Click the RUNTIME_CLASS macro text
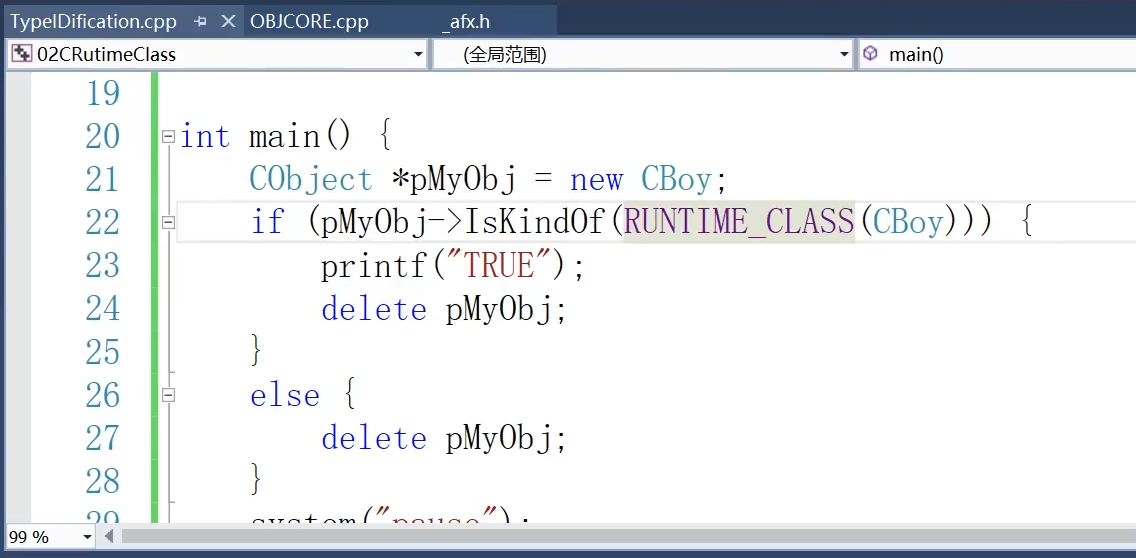 (x=739, y=222)
